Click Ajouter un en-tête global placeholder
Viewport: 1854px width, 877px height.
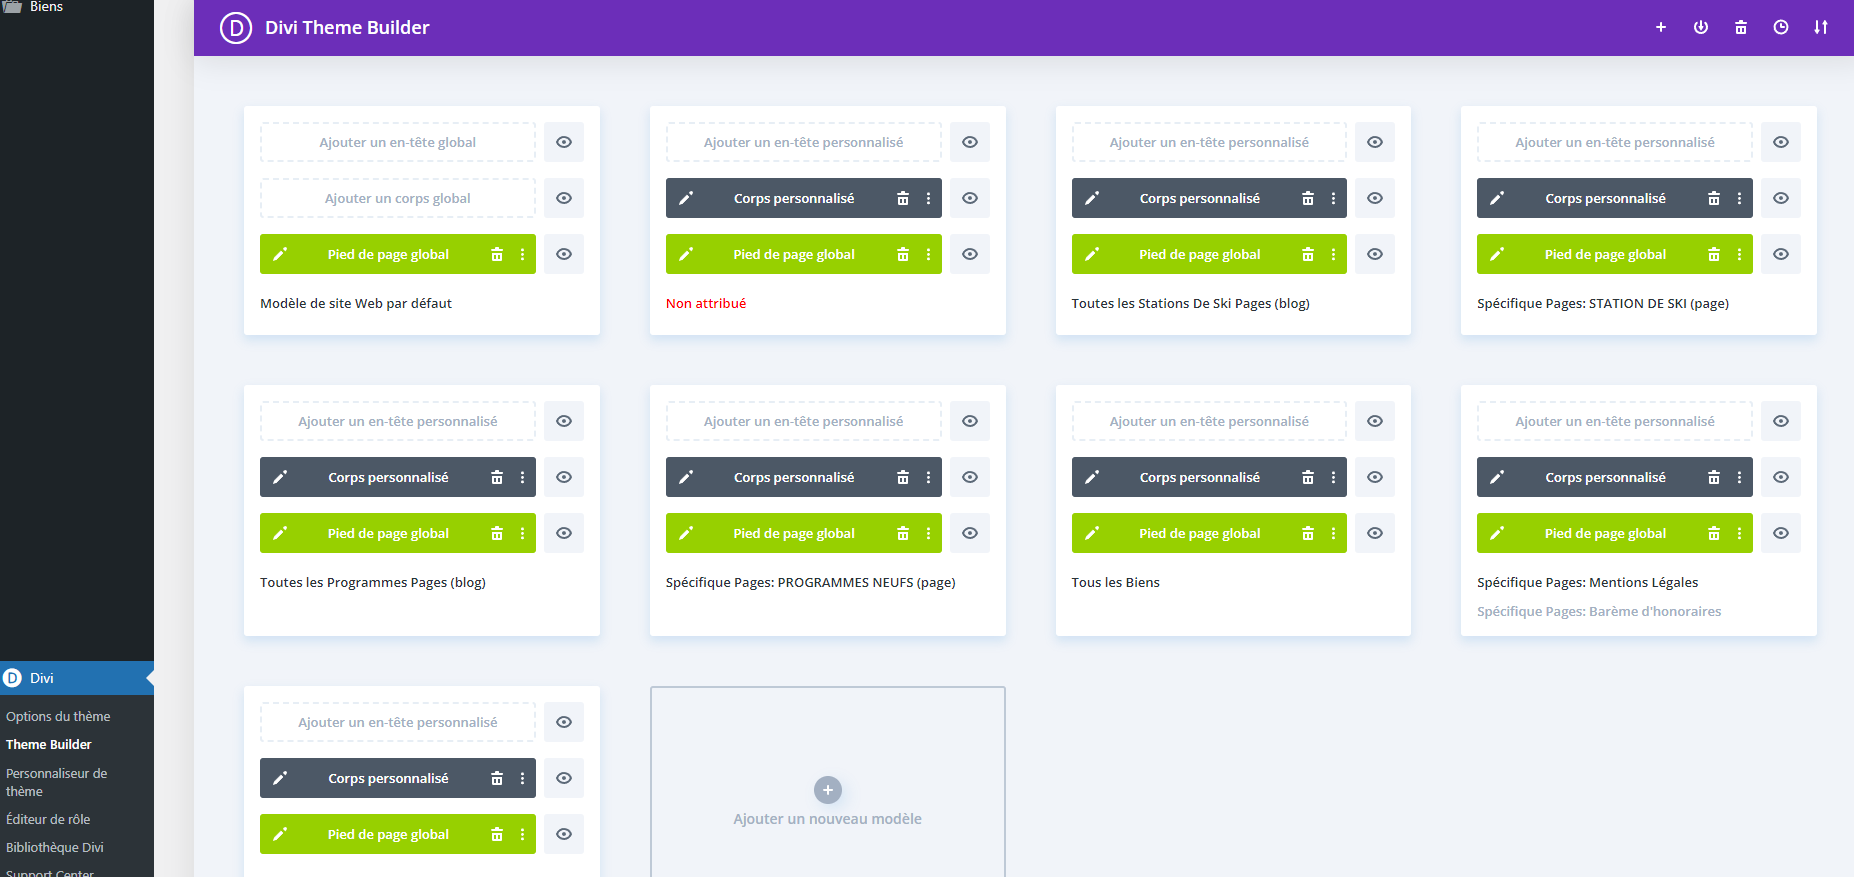398,142
